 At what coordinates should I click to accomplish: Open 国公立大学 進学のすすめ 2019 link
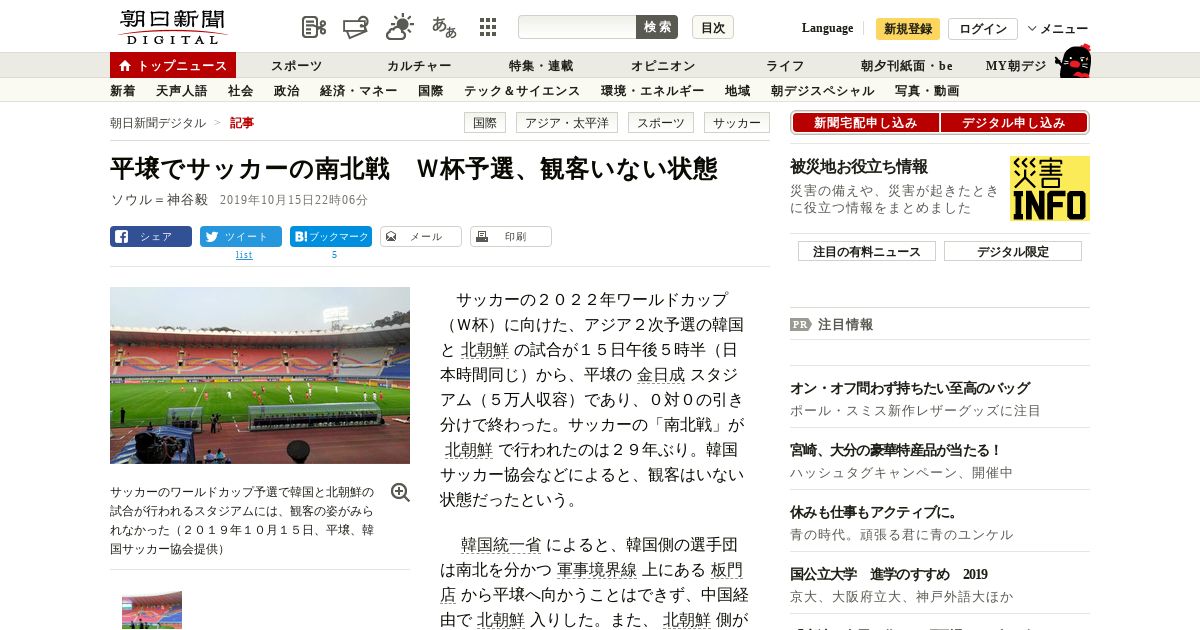[x=889, y=574]
